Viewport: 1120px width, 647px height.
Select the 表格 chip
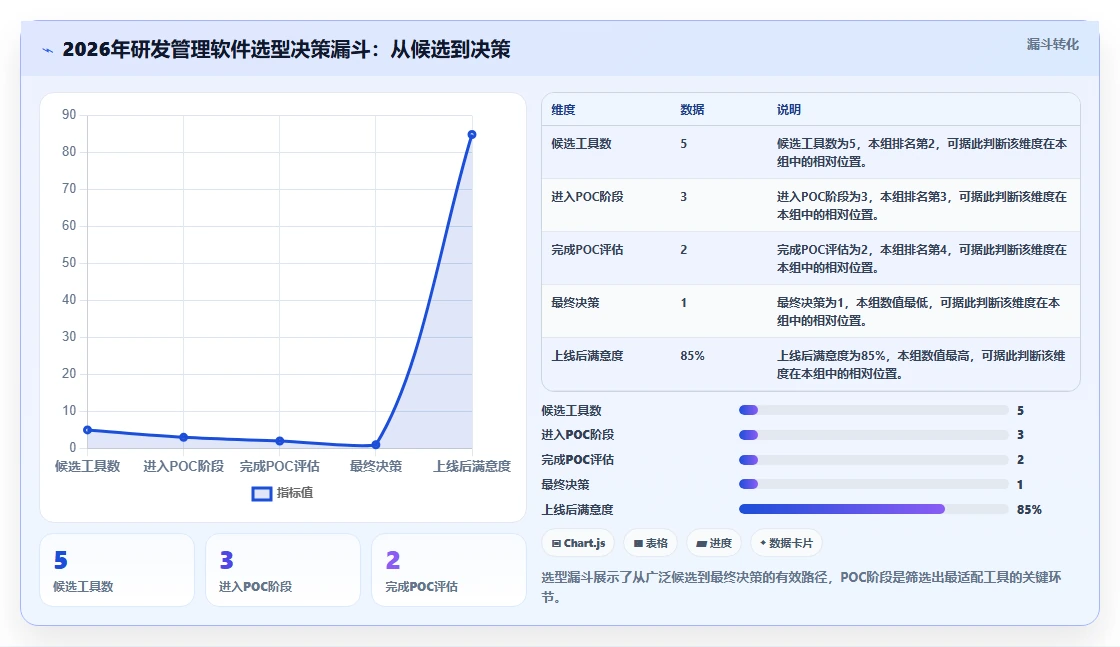tap(651, 543)
